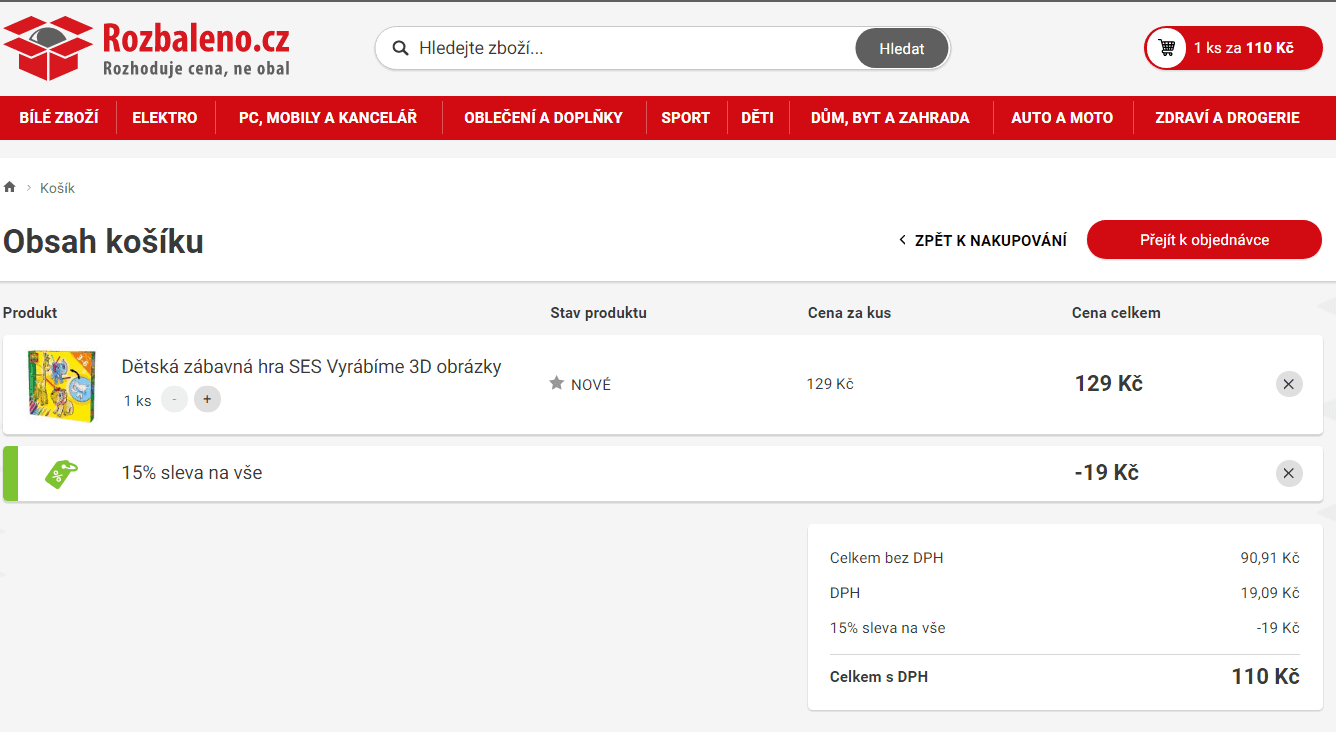Remove the SES 3D obrázky product from cart
This screenshot has height=732, width=1336.
click(x=1289, y=384)
